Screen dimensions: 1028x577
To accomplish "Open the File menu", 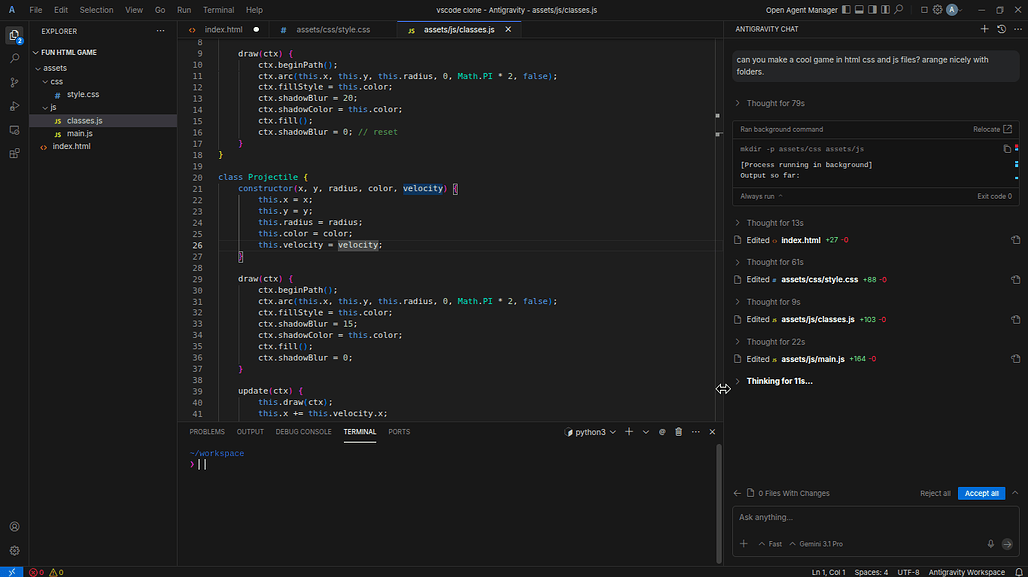I will point(36,10).
